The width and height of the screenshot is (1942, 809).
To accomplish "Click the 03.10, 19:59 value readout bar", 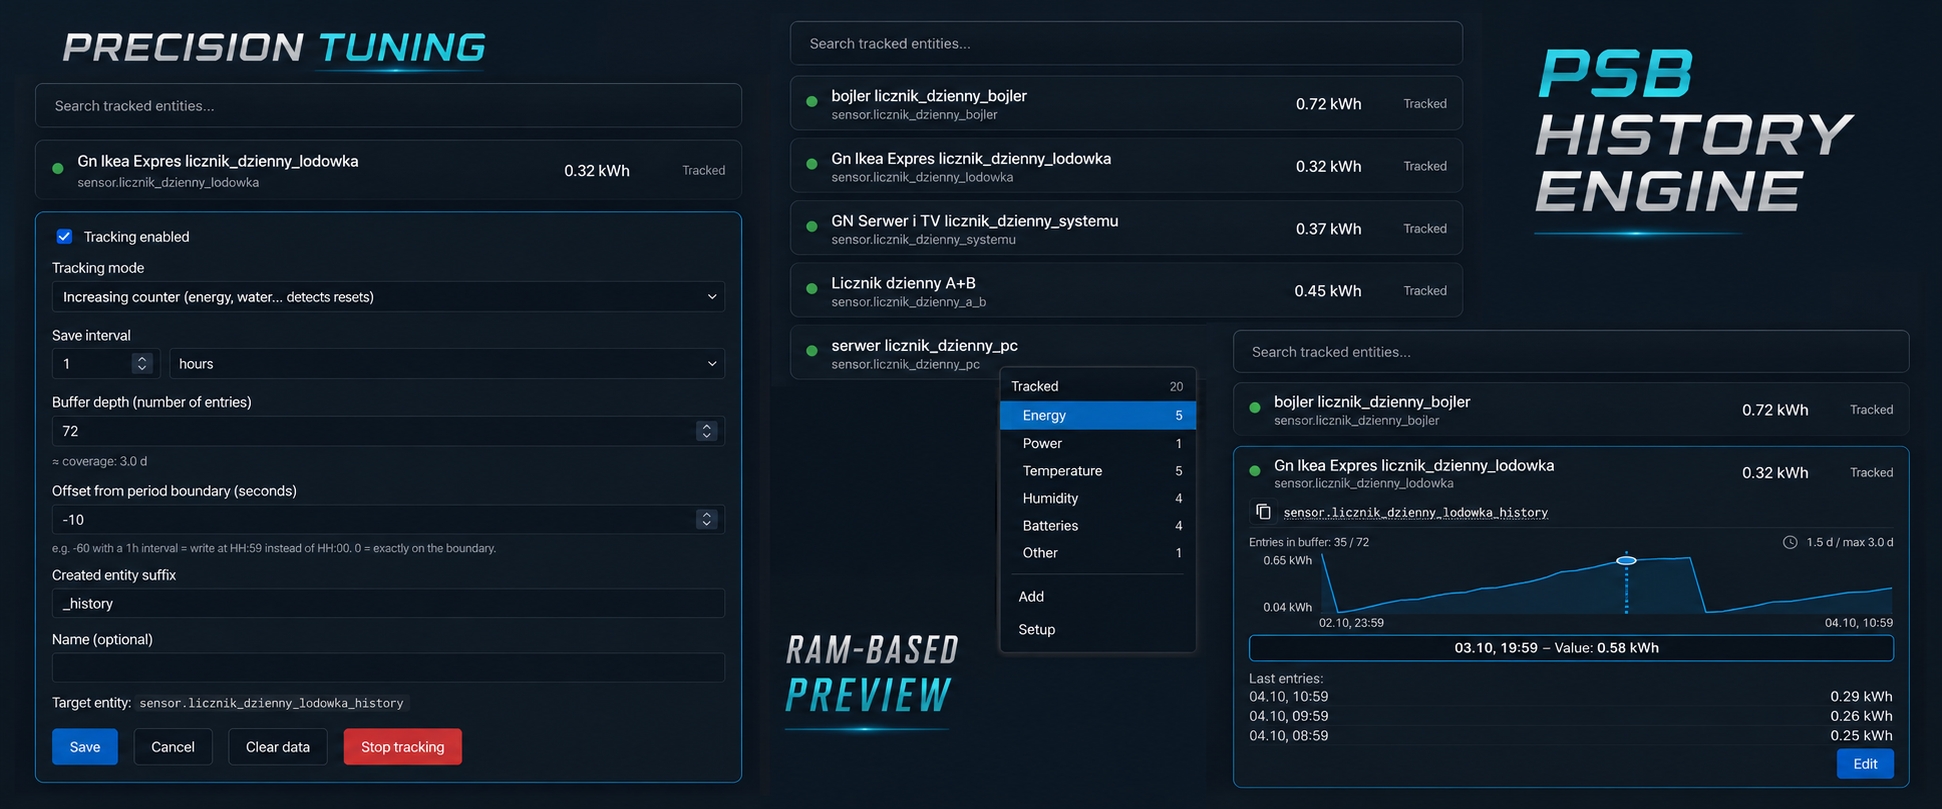I will [1571, 648].
